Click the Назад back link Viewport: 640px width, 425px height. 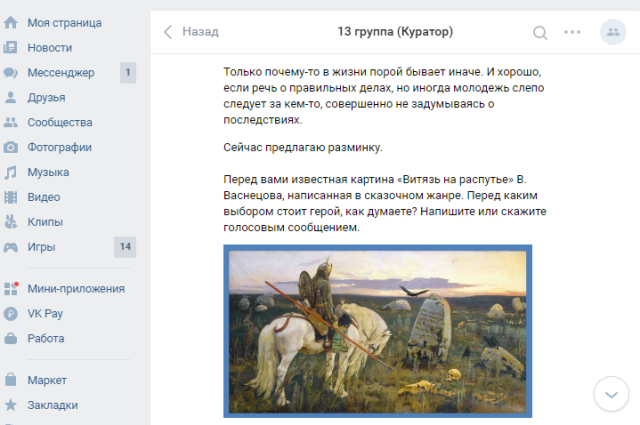click(200, 31)
